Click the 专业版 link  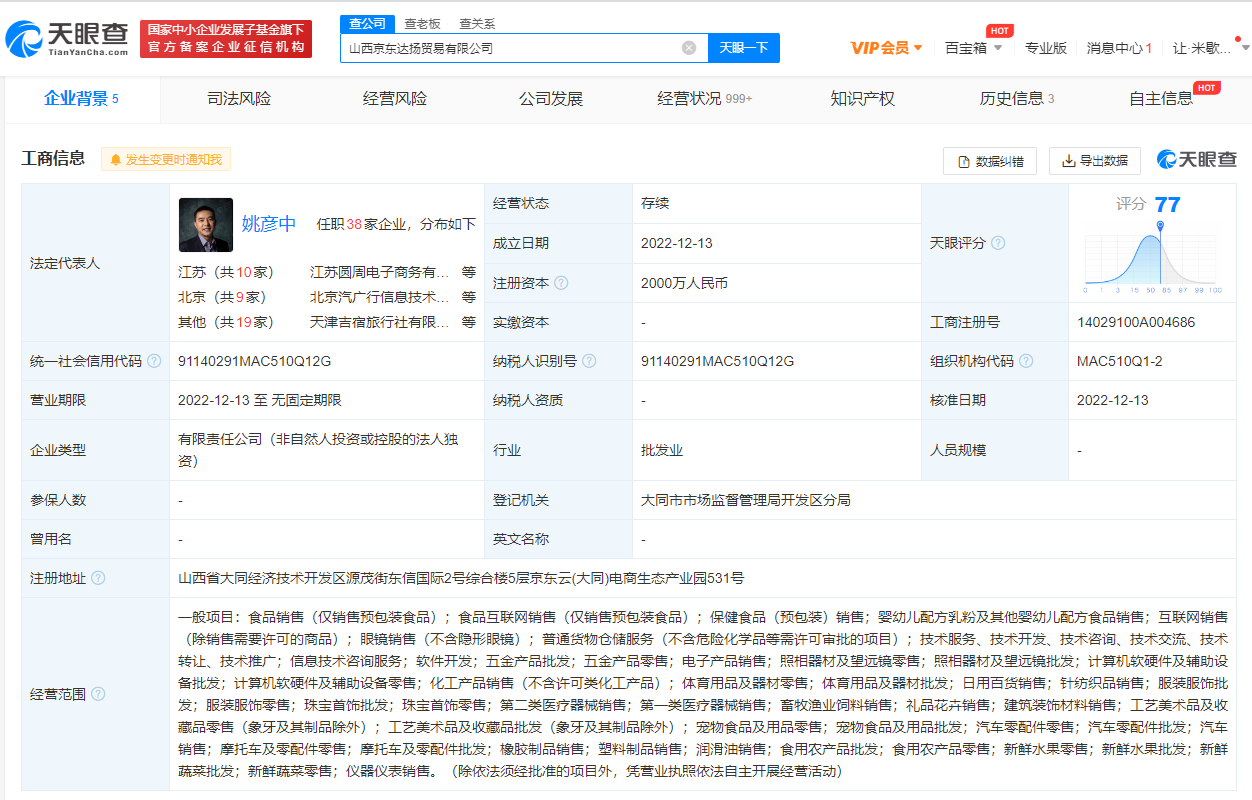click(1046, 48)
